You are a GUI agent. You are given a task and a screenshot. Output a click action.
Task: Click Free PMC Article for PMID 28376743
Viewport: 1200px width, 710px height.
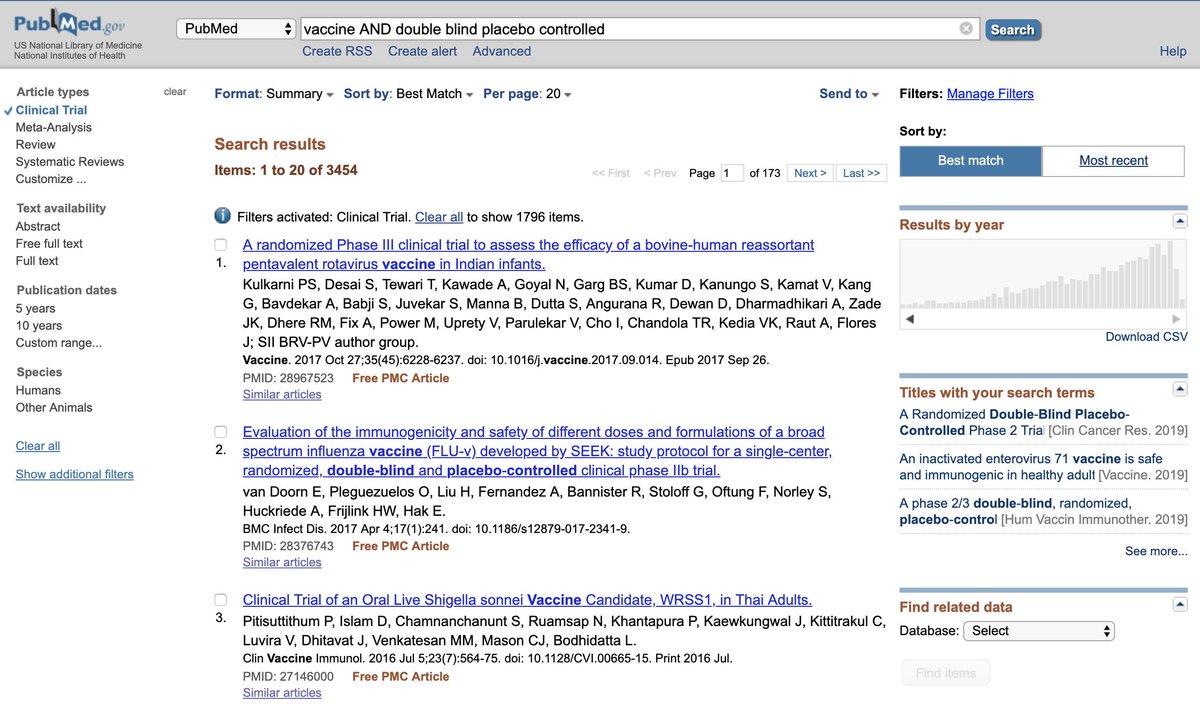coord(401,546)
